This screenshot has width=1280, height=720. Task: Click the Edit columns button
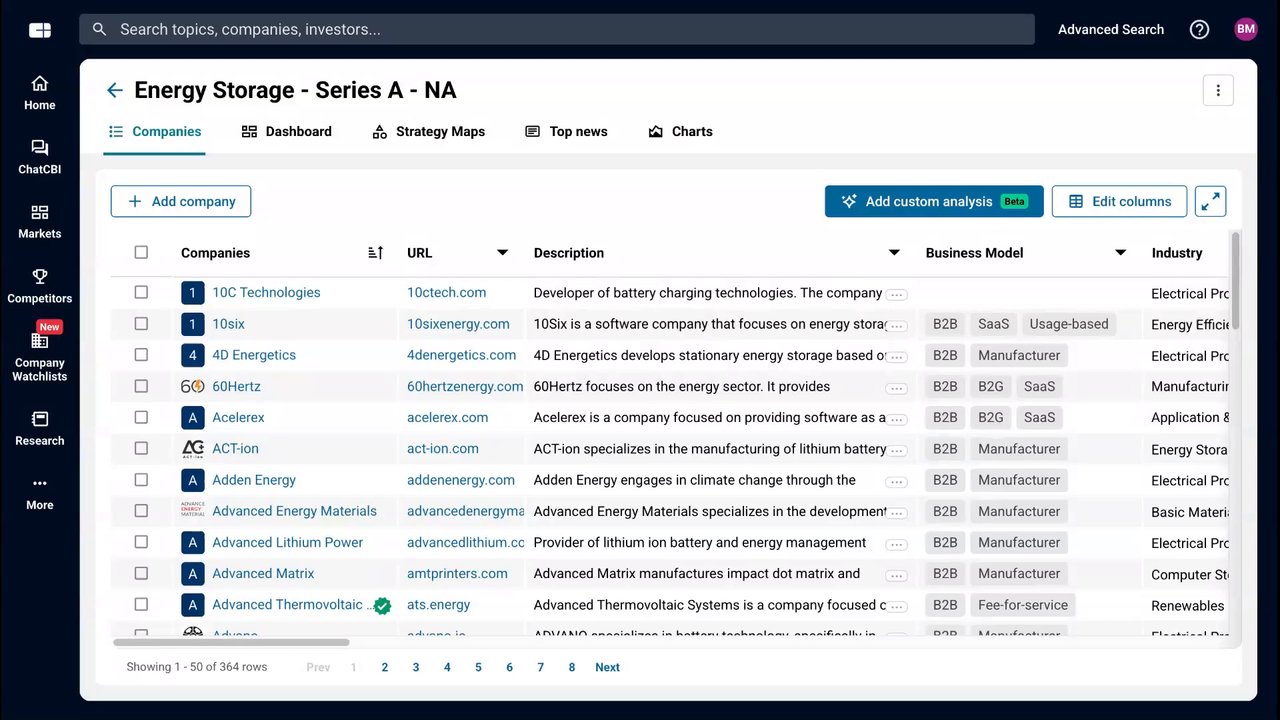(1119, 201)
